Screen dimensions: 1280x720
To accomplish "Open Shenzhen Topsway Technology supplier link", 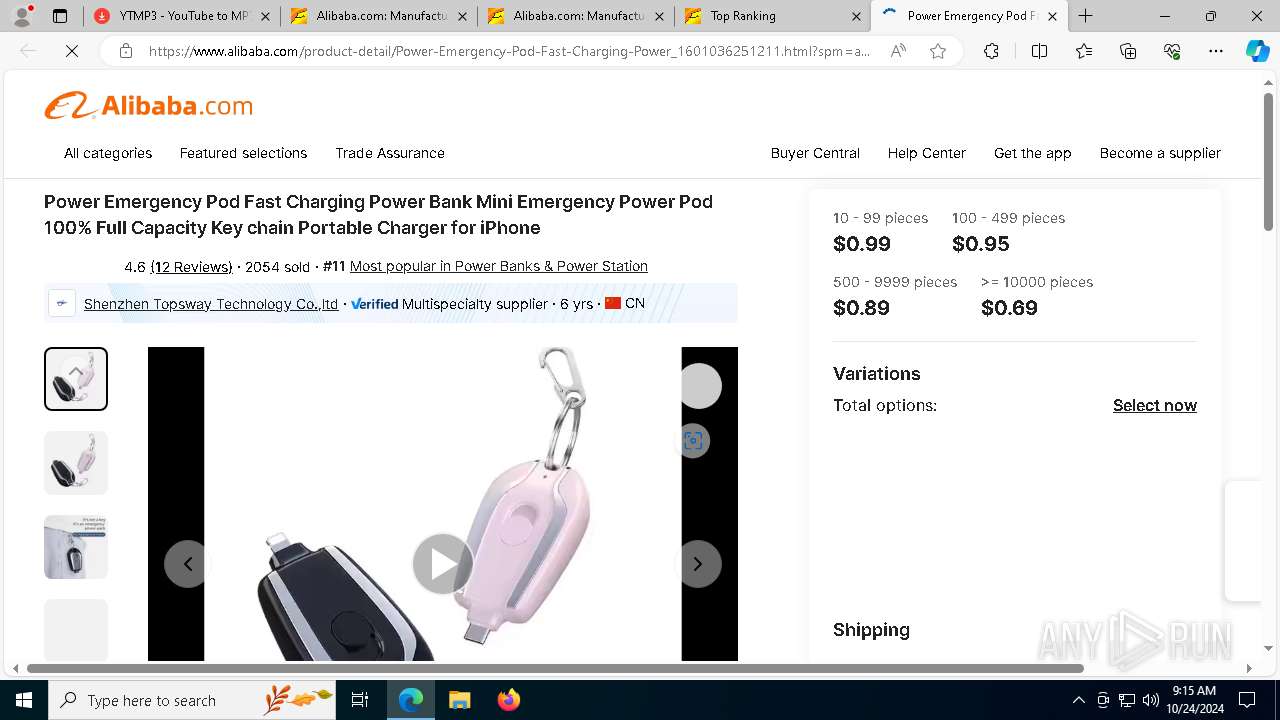I will coord(211,303).
